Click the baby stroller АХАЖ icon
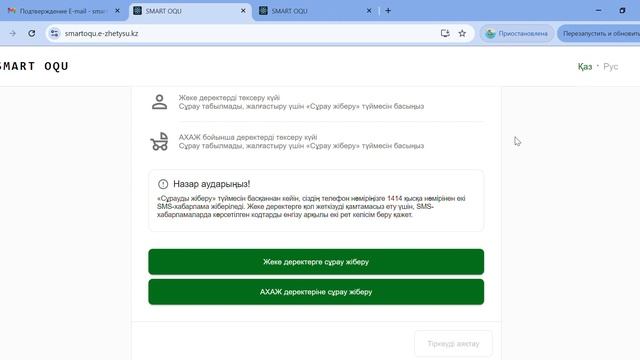The height and width of the screenshot is (360, 640). coord(160,141)
